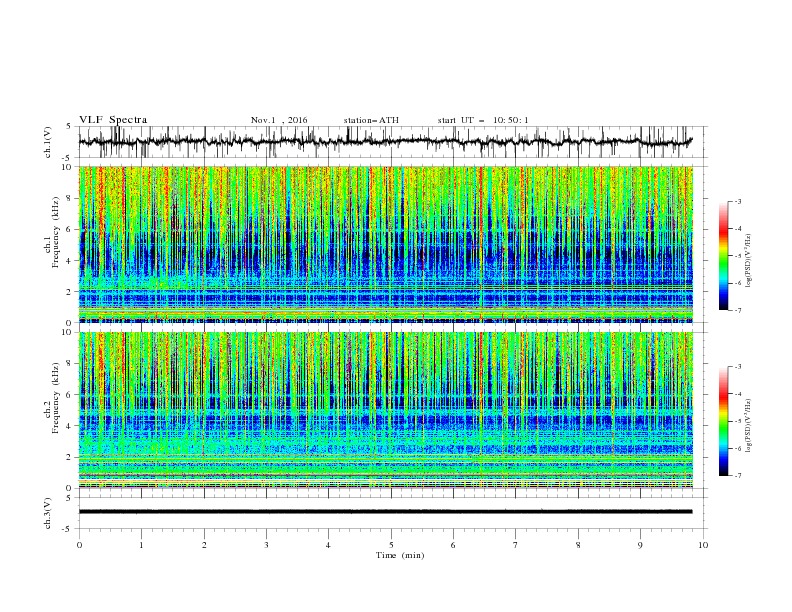792x612 pixels.
Task: Click the "-3" label on ch.1 colorbar
Action: (x=738, y=202)
